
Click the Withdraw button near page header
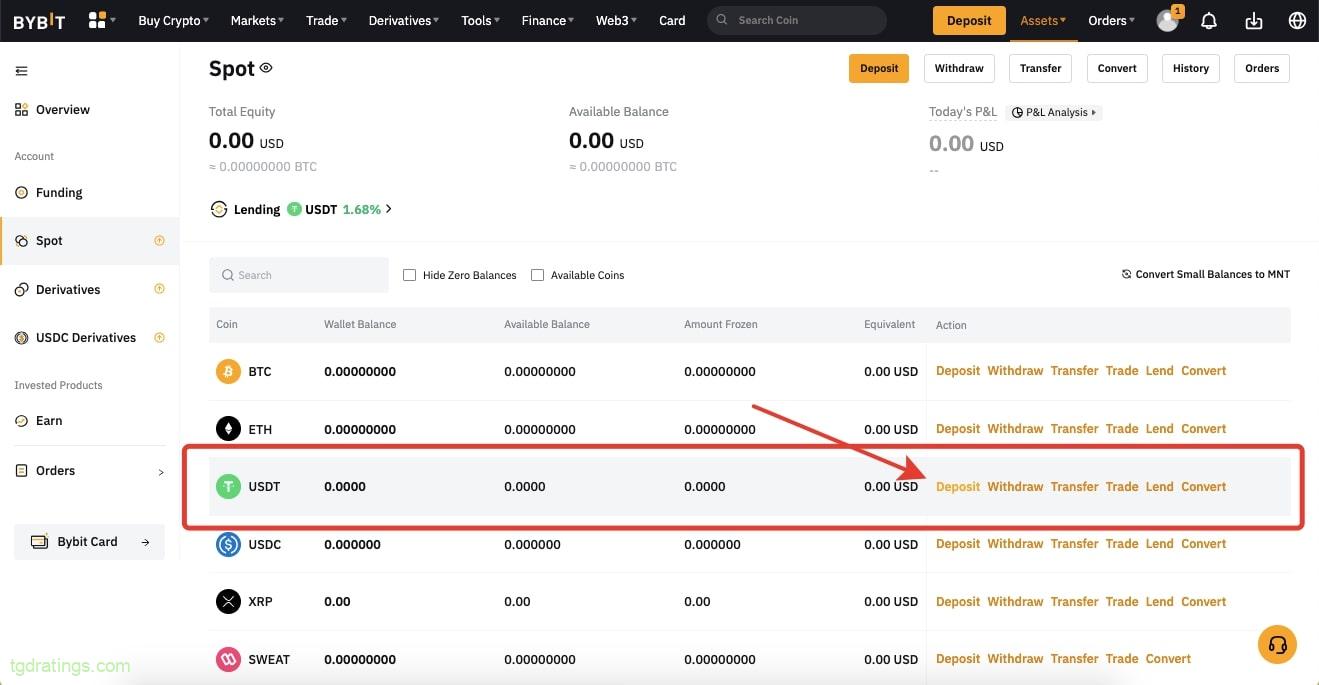(x=959, y=68)
